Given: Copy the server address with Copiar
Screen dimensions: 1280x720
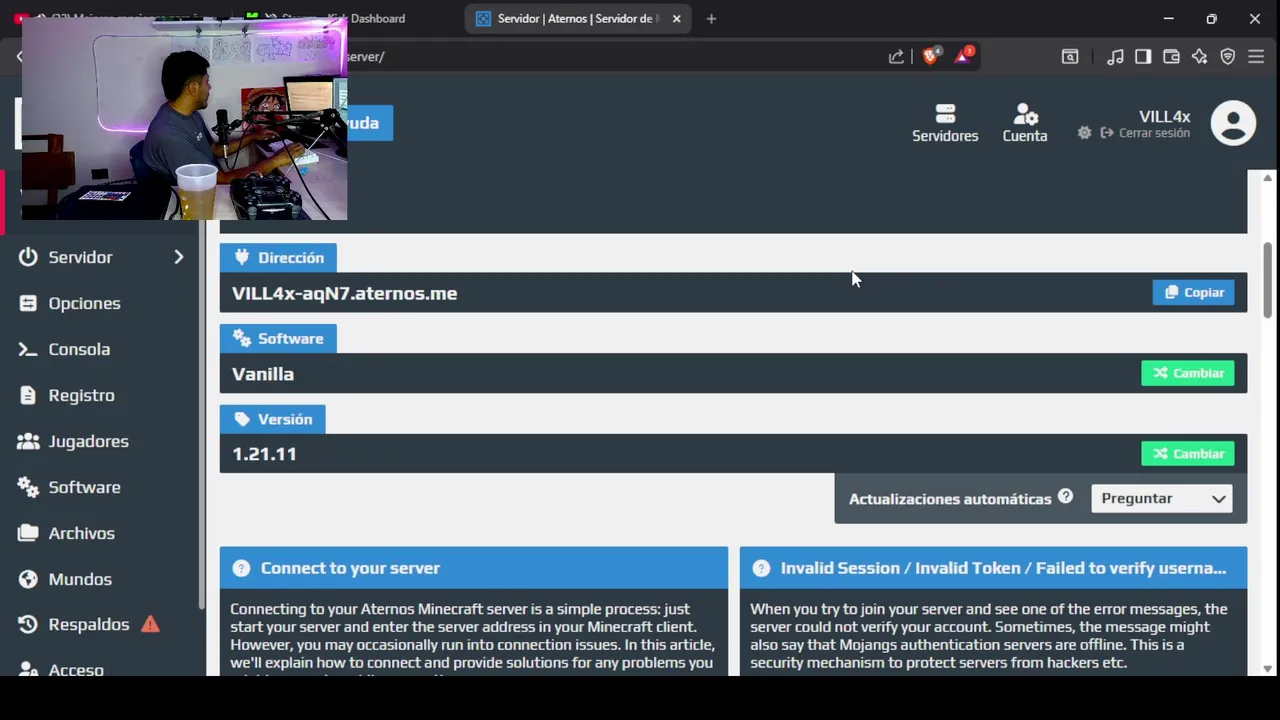Looking at the screenshot, I should (x=1193, y=292).
